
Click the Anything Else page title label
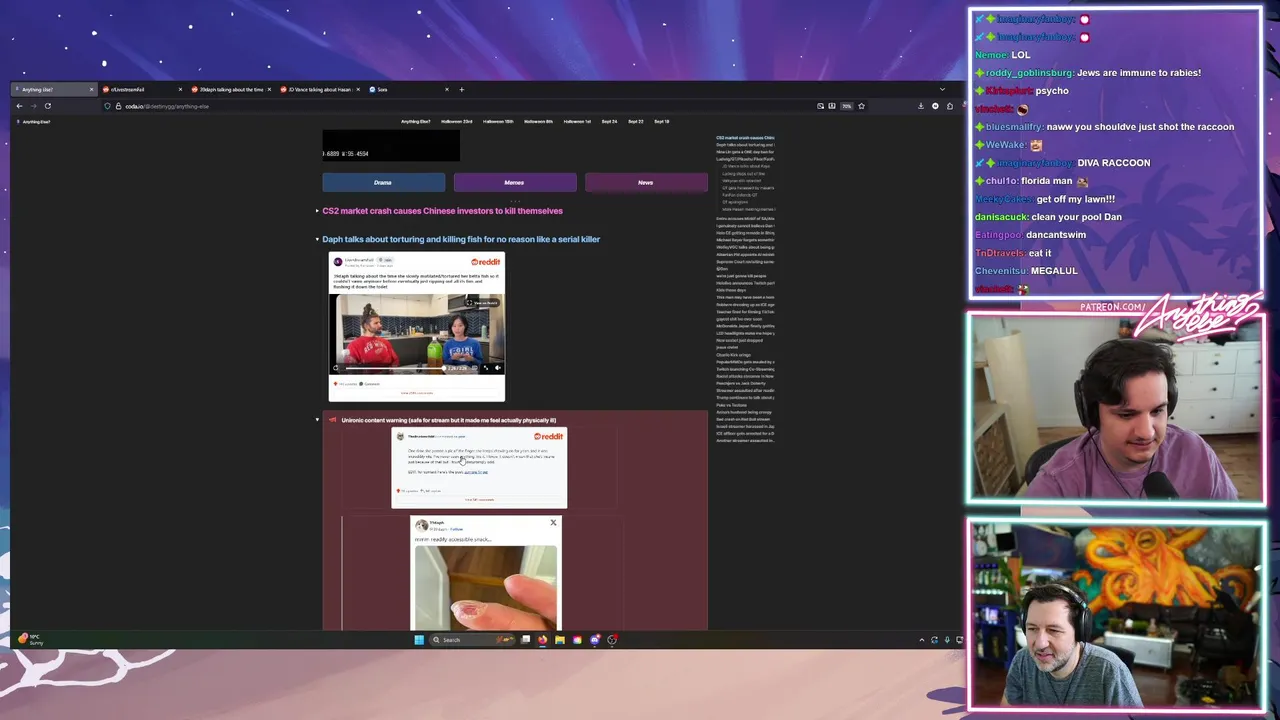tap(36, 122)
